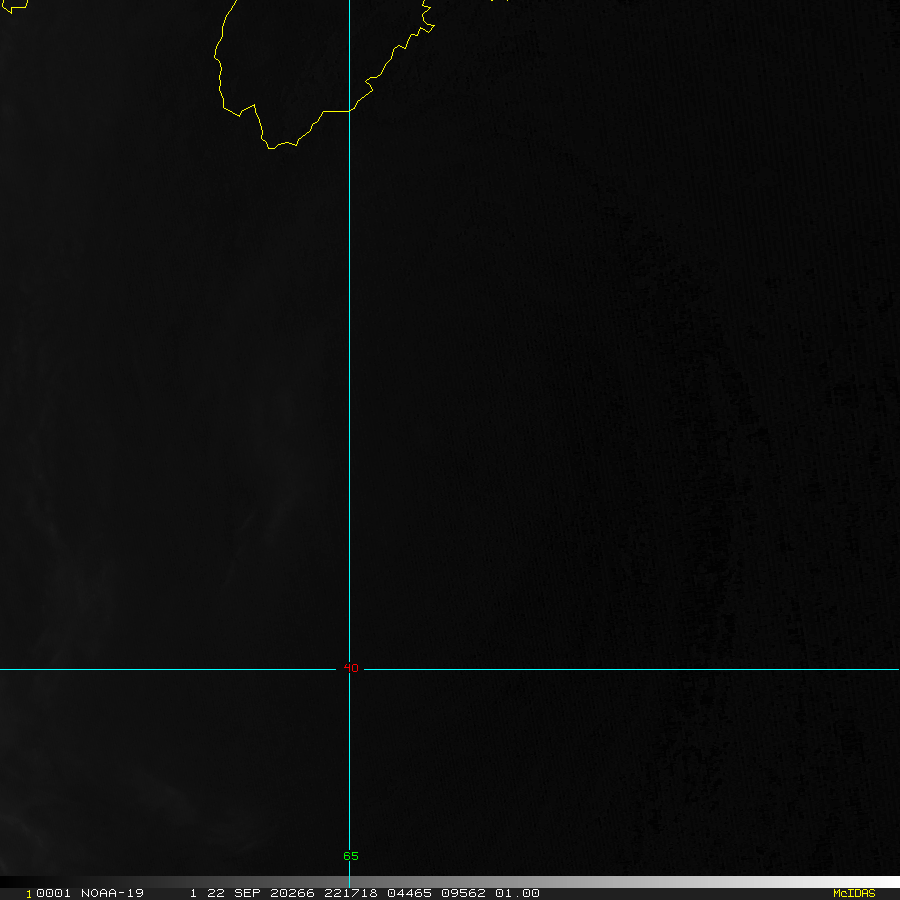Click the 01.00 resolution value
Viewport: 900px width, 900px height.
point(517,893)
